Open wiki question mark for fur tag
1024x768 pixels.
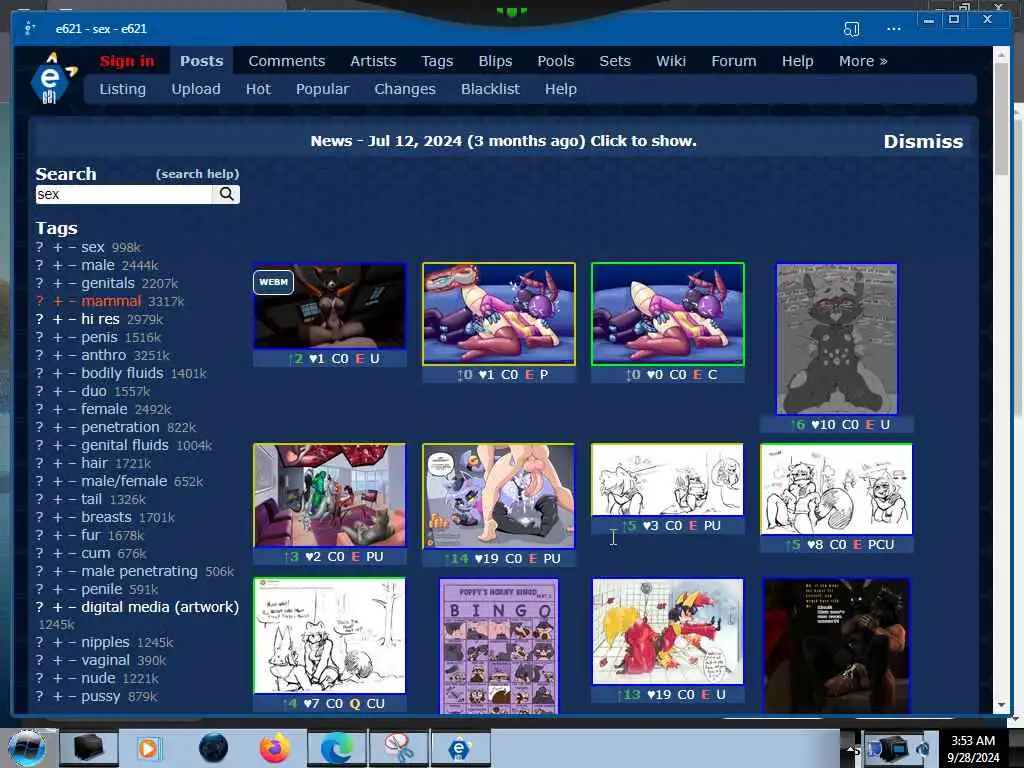pyautogui.click(x=40, y=535)
